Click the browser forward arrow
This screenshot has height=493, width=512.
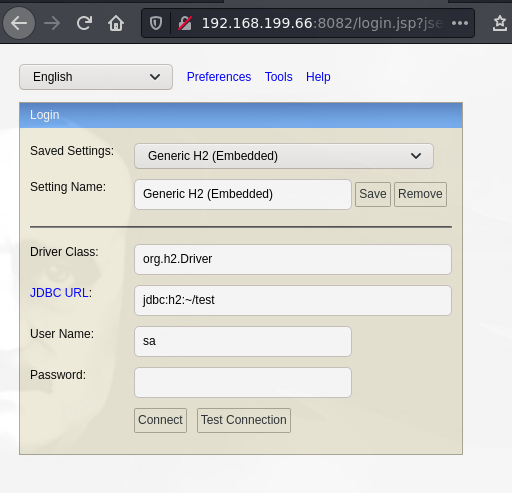[52, 23]
